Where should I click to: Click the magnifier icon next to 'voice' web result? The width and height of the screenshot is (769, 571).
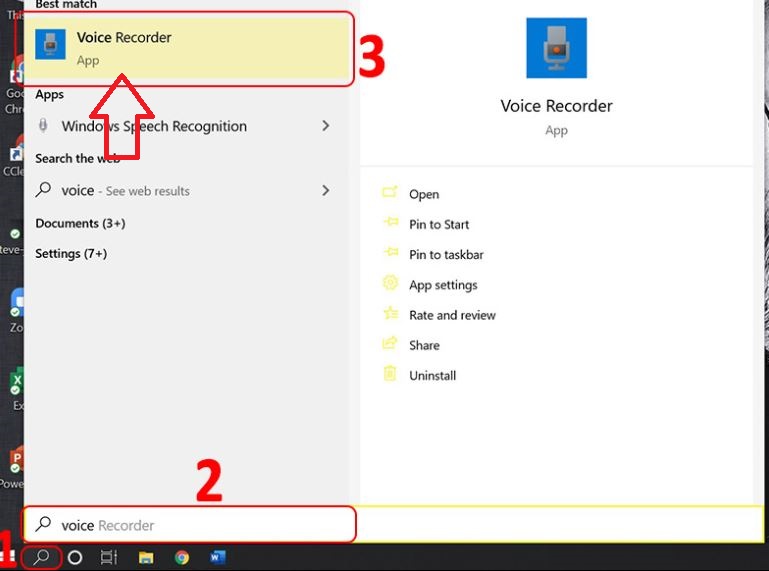(43, 189)
